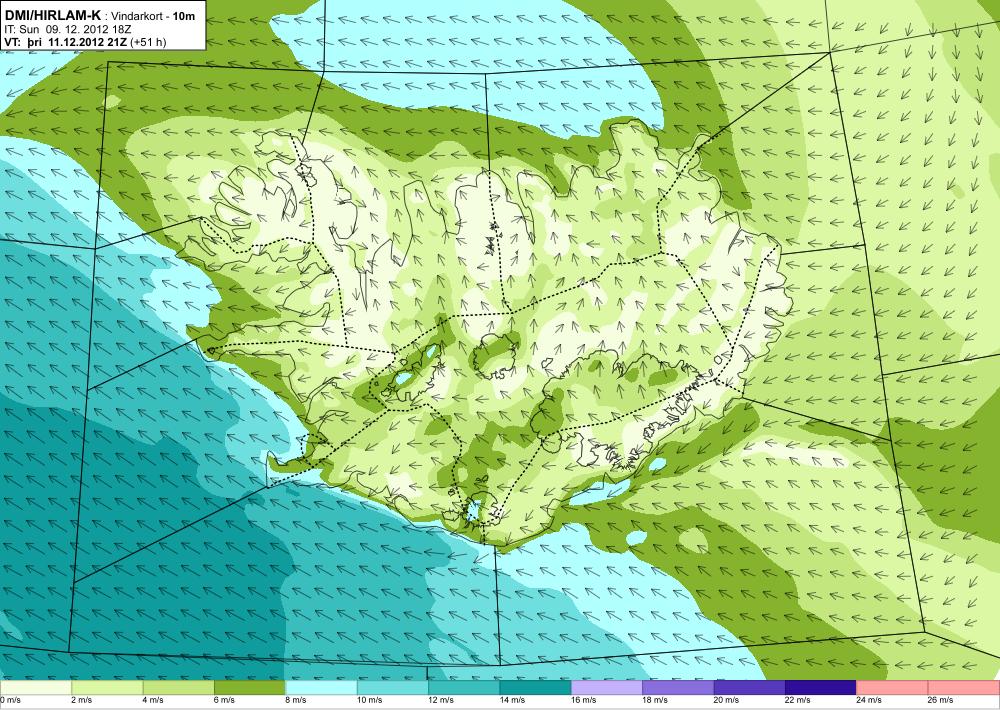Viewport: 1000px width, 710px height.
Task: Click the 'DMI/HIRLAM-K' title text
Action: pos(52,16)
